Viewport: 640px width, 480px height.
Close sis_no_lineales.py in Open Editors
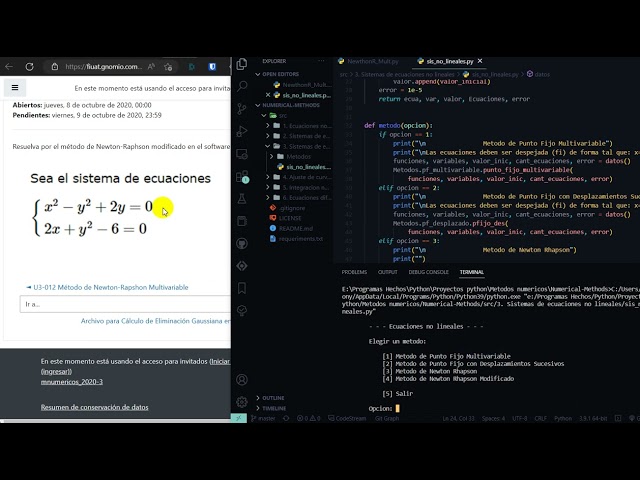pyautogui.click(x=268, y=95)
